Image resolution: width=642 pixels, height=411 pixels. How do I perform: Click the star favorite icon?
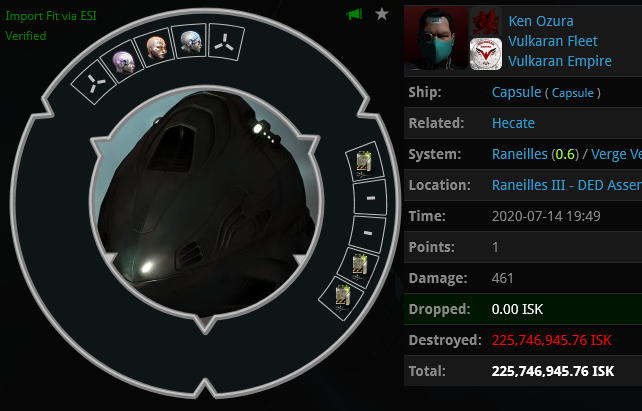click(x=382, y=14)
